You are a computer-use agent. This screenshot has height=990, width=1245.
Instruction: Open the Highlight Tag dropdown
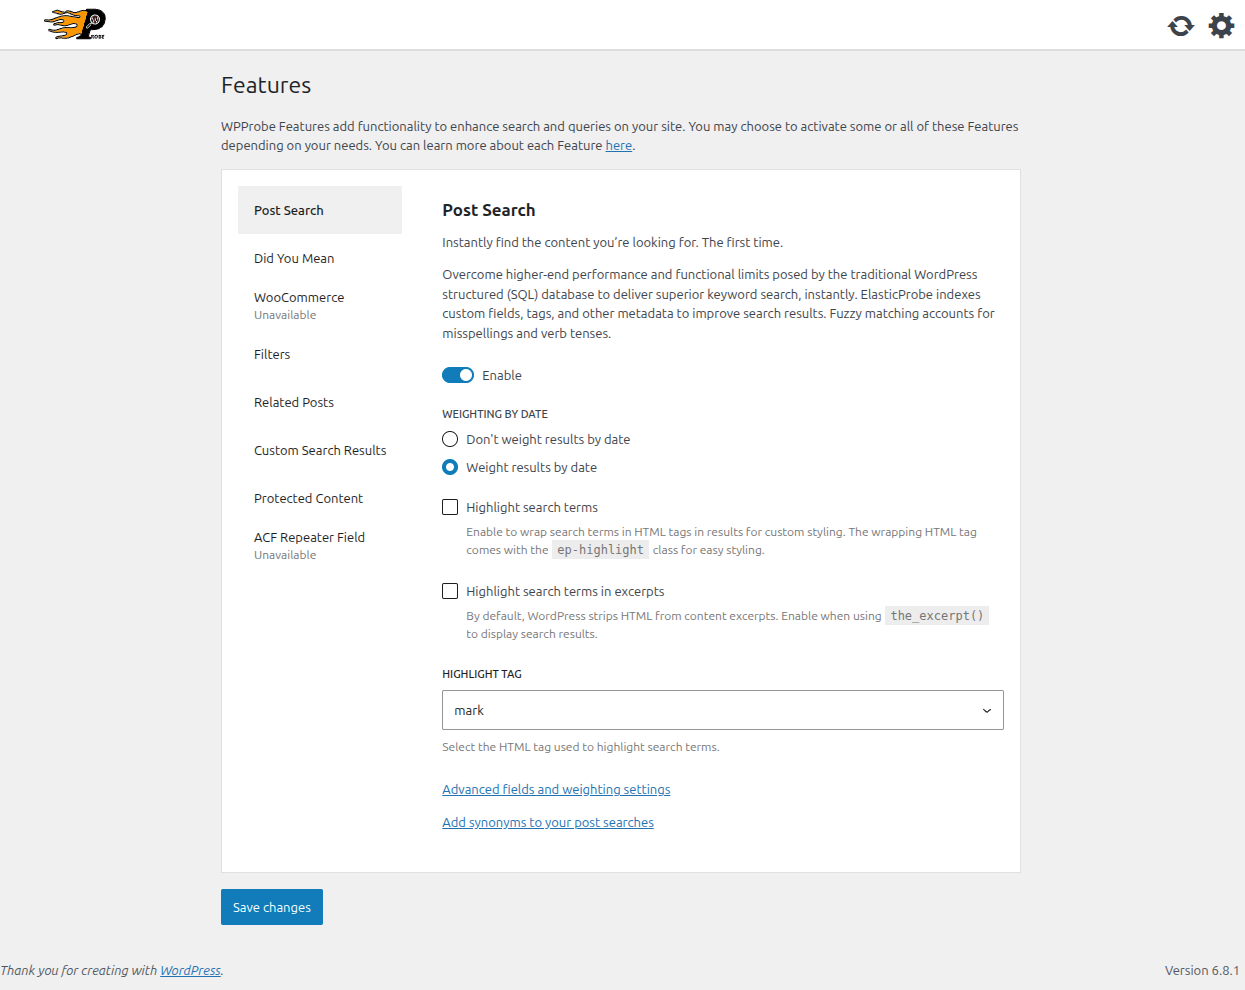[722, 710]
